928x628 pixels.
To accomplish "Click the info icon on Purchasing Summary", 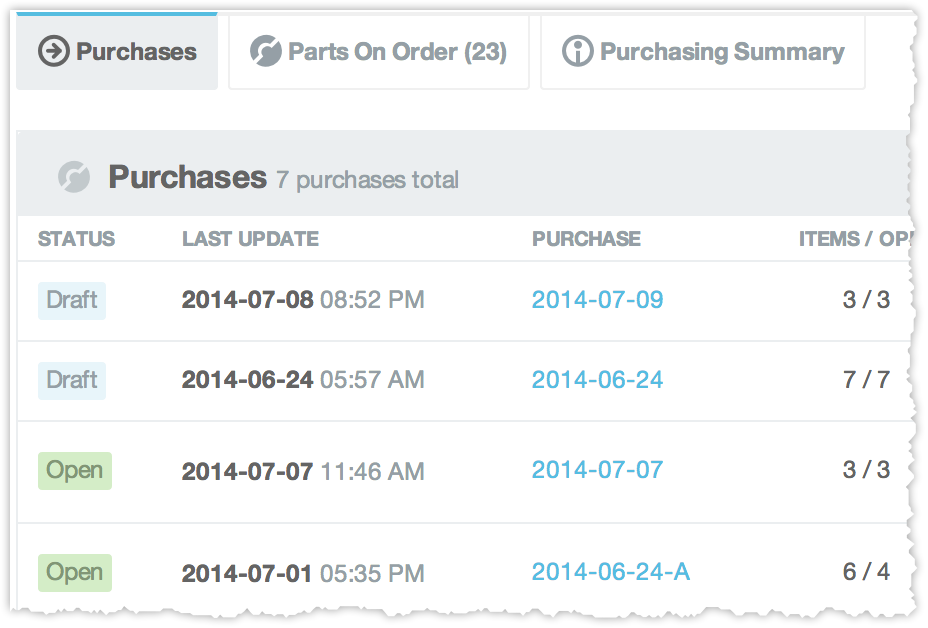I will [577, 51].
